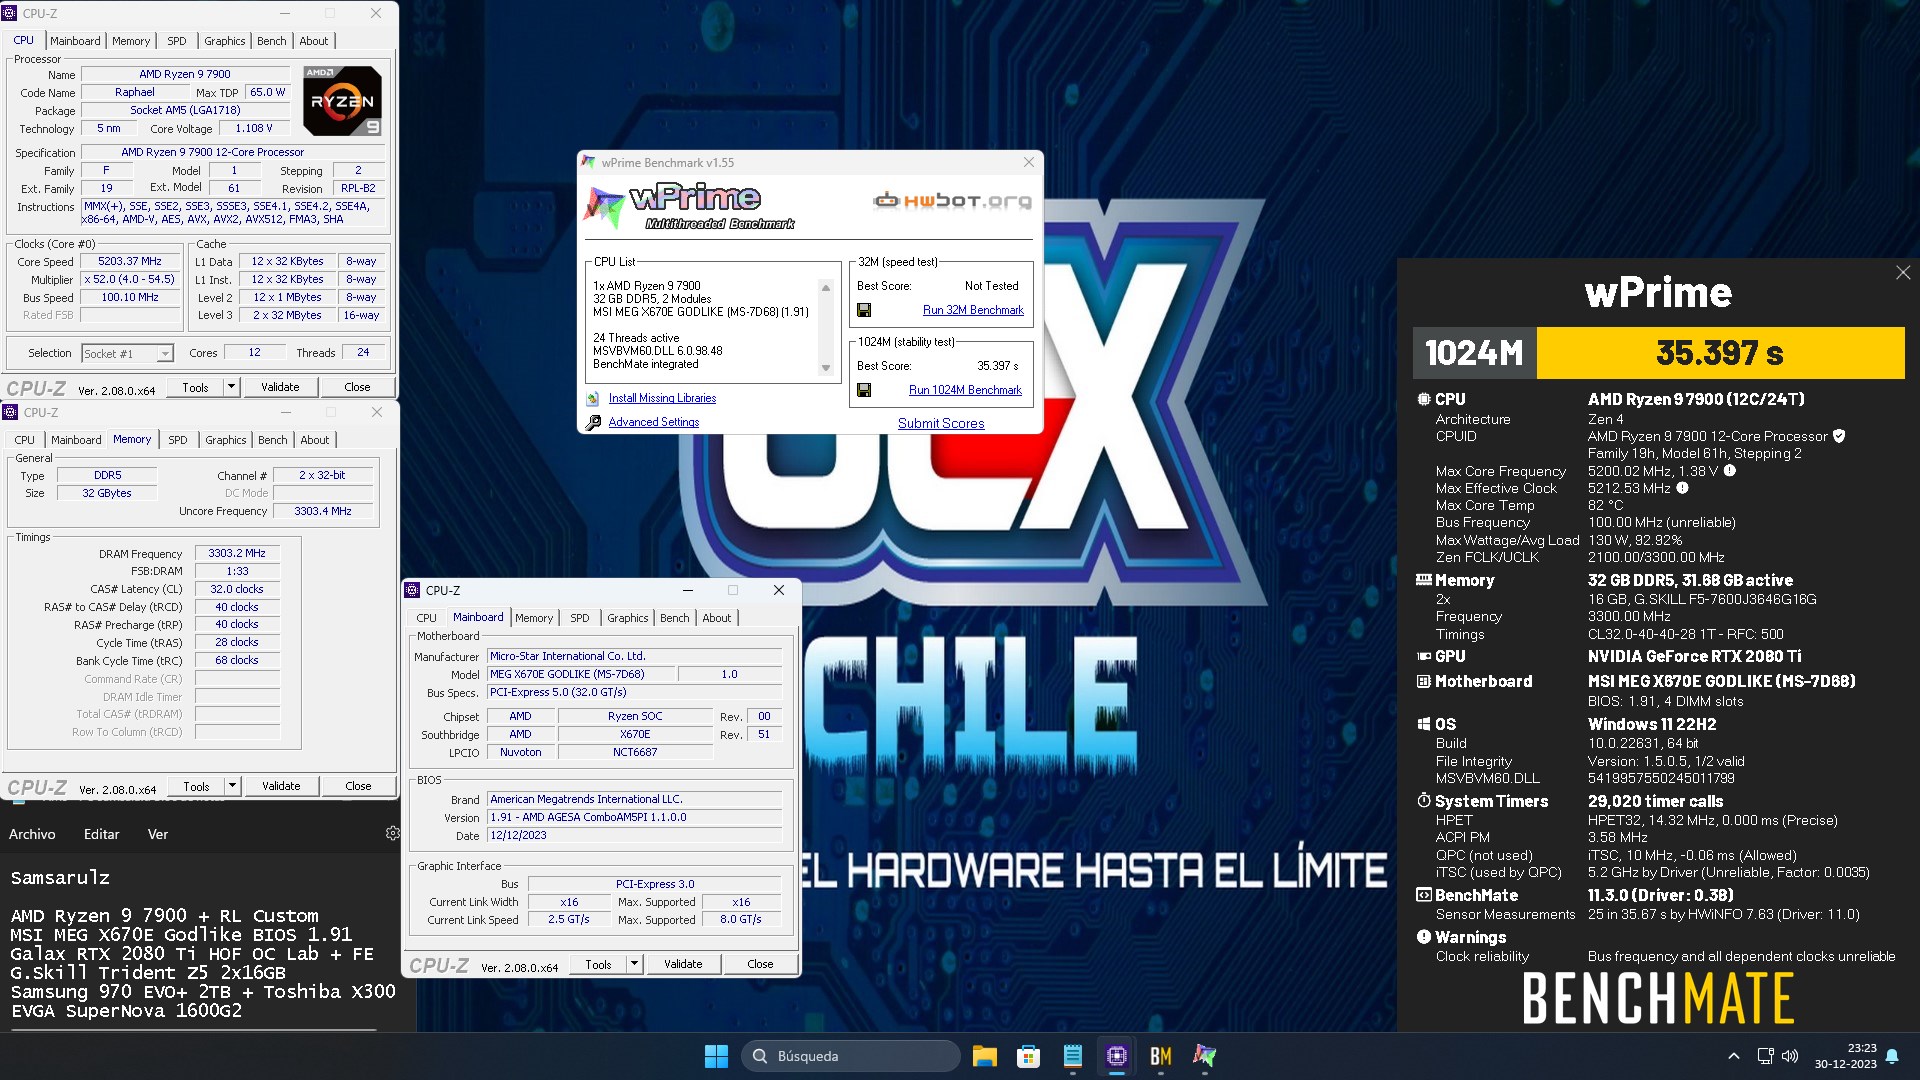
Task: Select CPU tab in Mainboard CPU-Z window
Action: pos(427,618)
